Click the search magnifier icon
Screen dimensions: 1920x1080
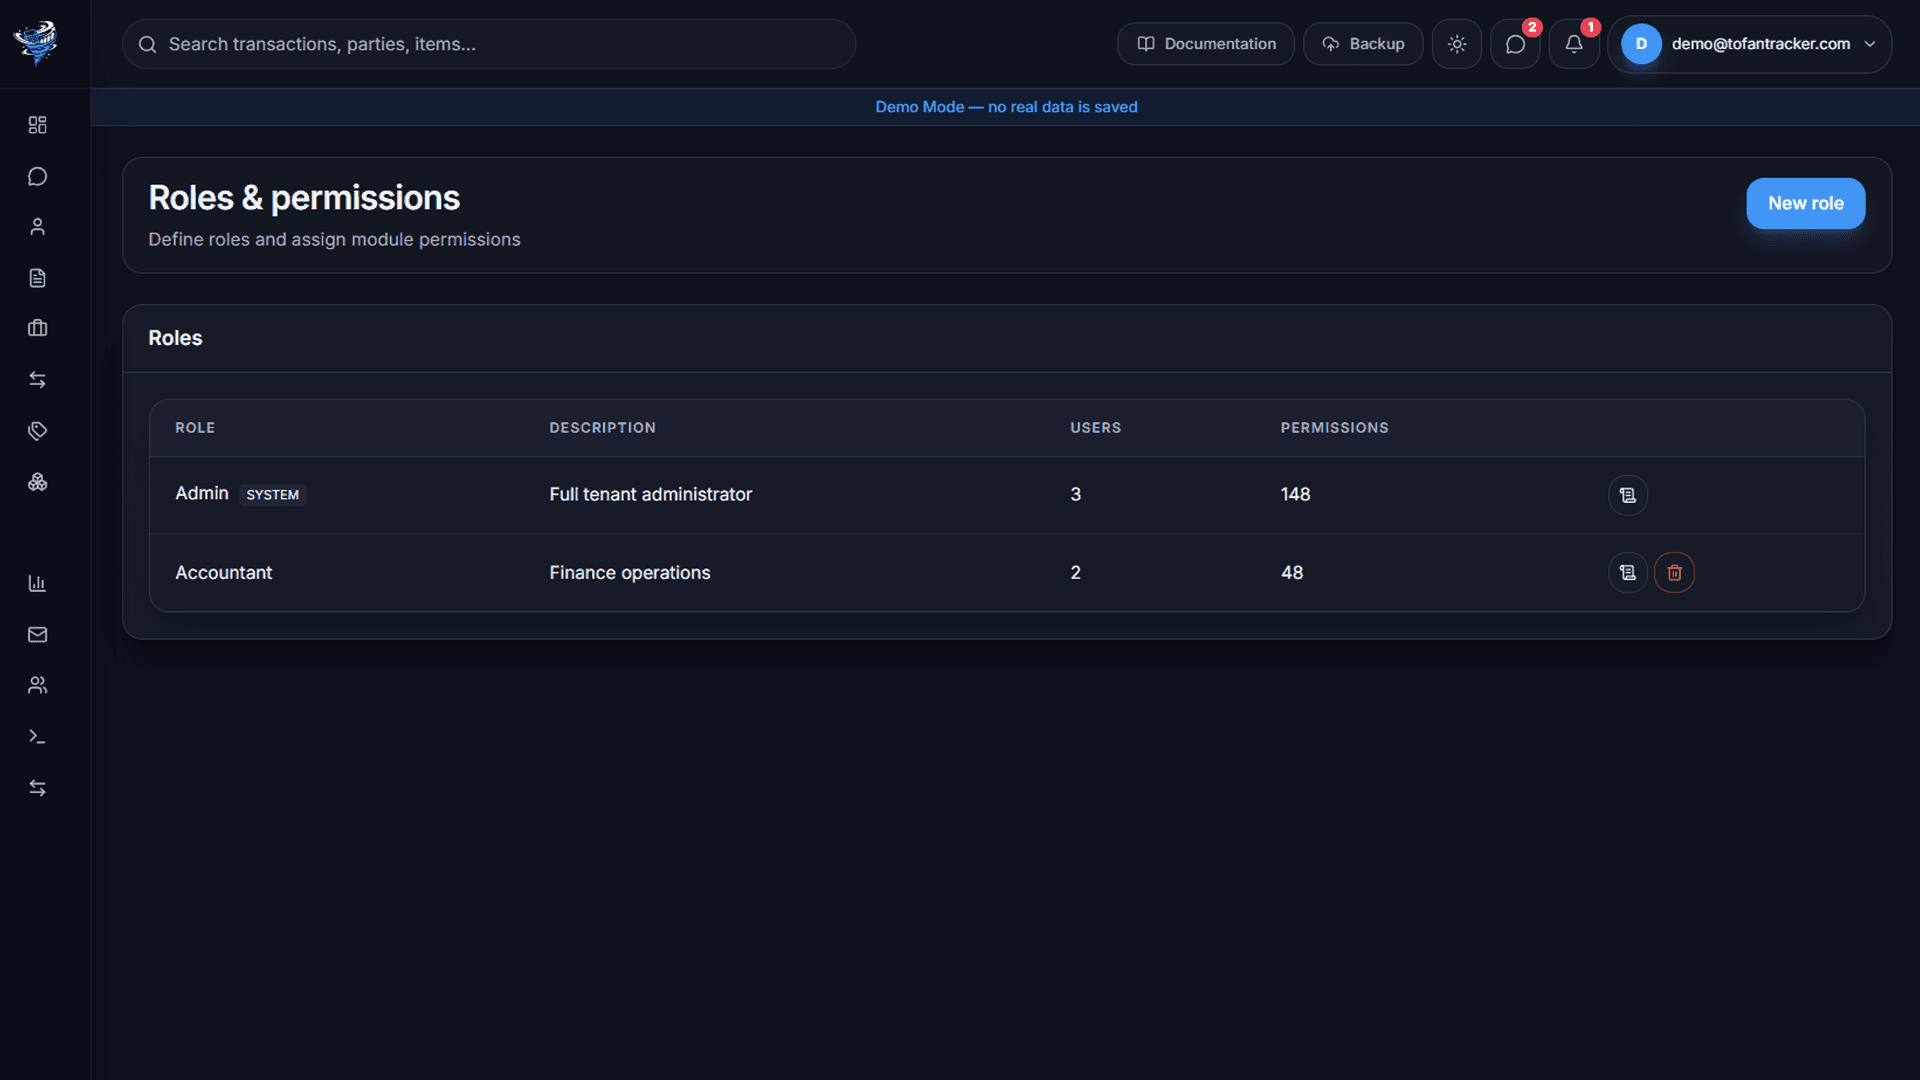coord(147,44)
